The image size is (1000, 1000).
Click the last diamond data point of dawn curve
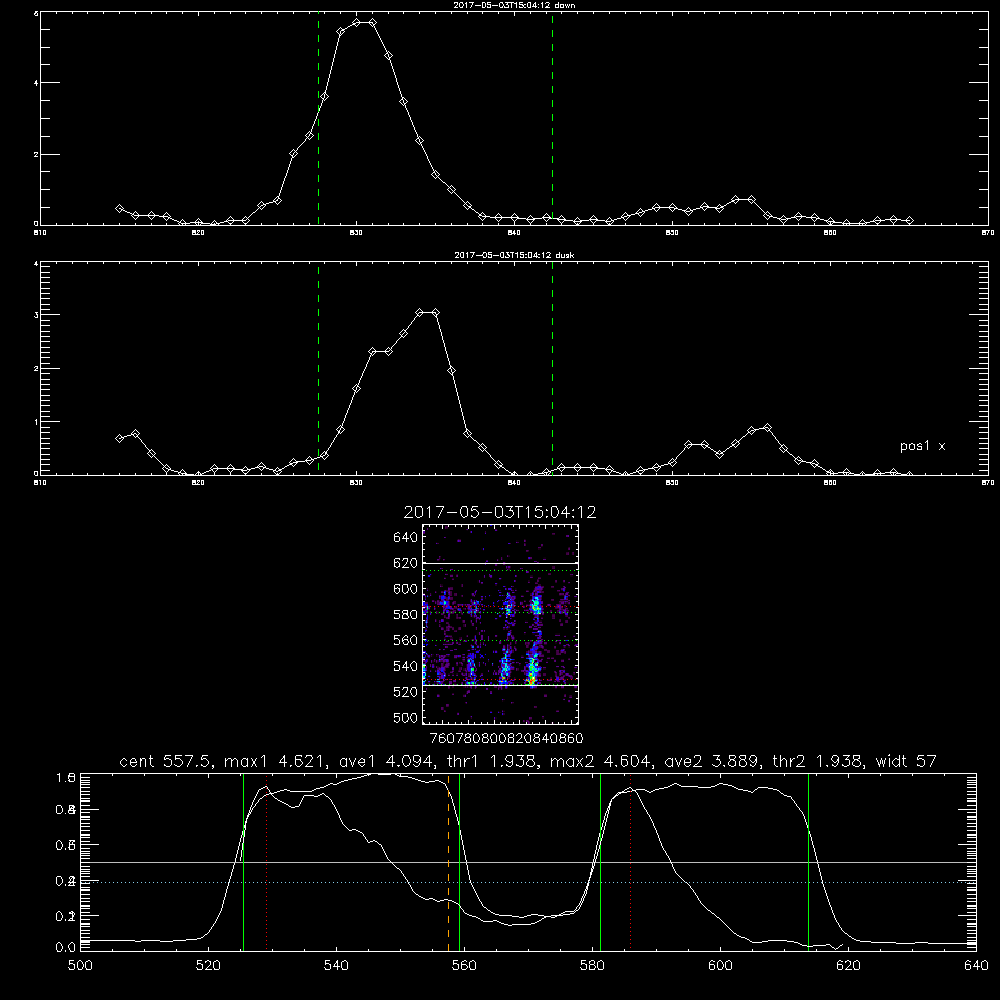click(x=909, y=221)
